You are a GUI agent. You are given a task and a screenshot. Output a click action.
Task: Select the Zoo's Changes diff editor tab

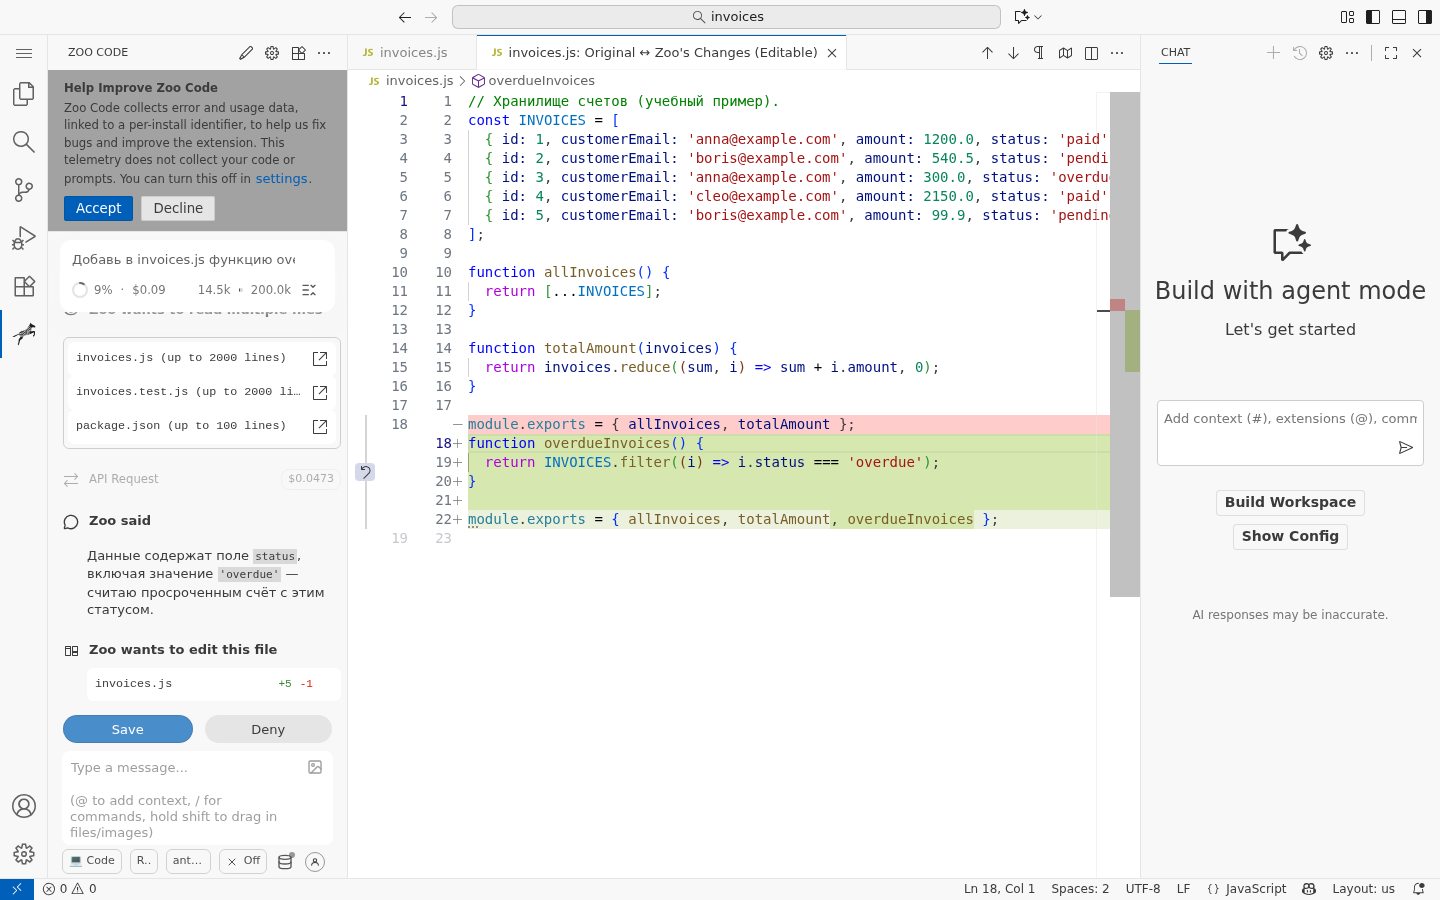[662, 53]
